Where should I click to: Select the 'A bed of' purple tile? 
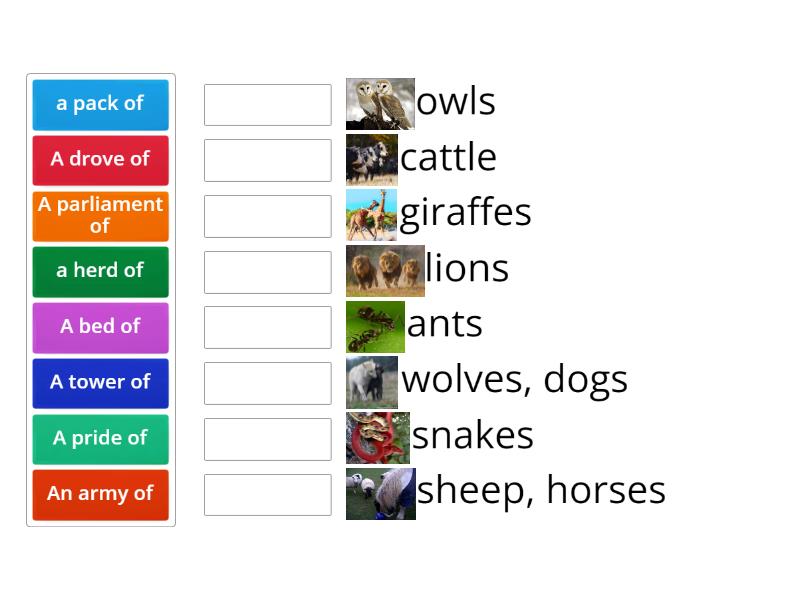(x=100, y=327)
